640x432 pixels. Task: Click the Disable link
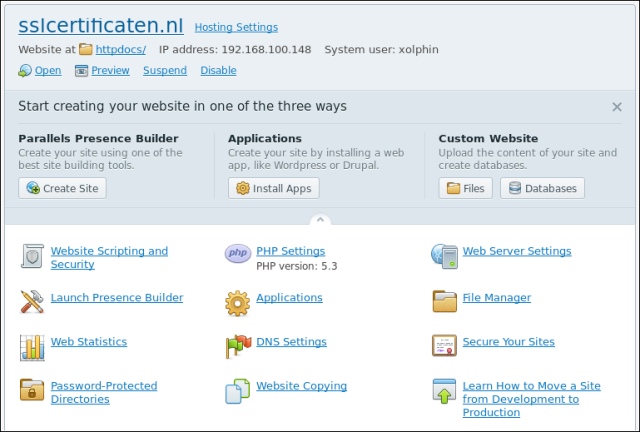point(218,71)
